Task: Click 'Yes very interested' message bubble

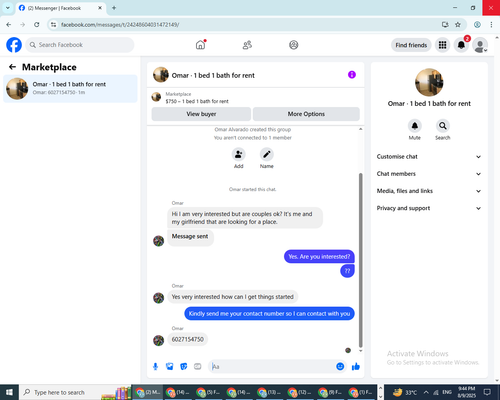Action: click(x=232, y=297)
